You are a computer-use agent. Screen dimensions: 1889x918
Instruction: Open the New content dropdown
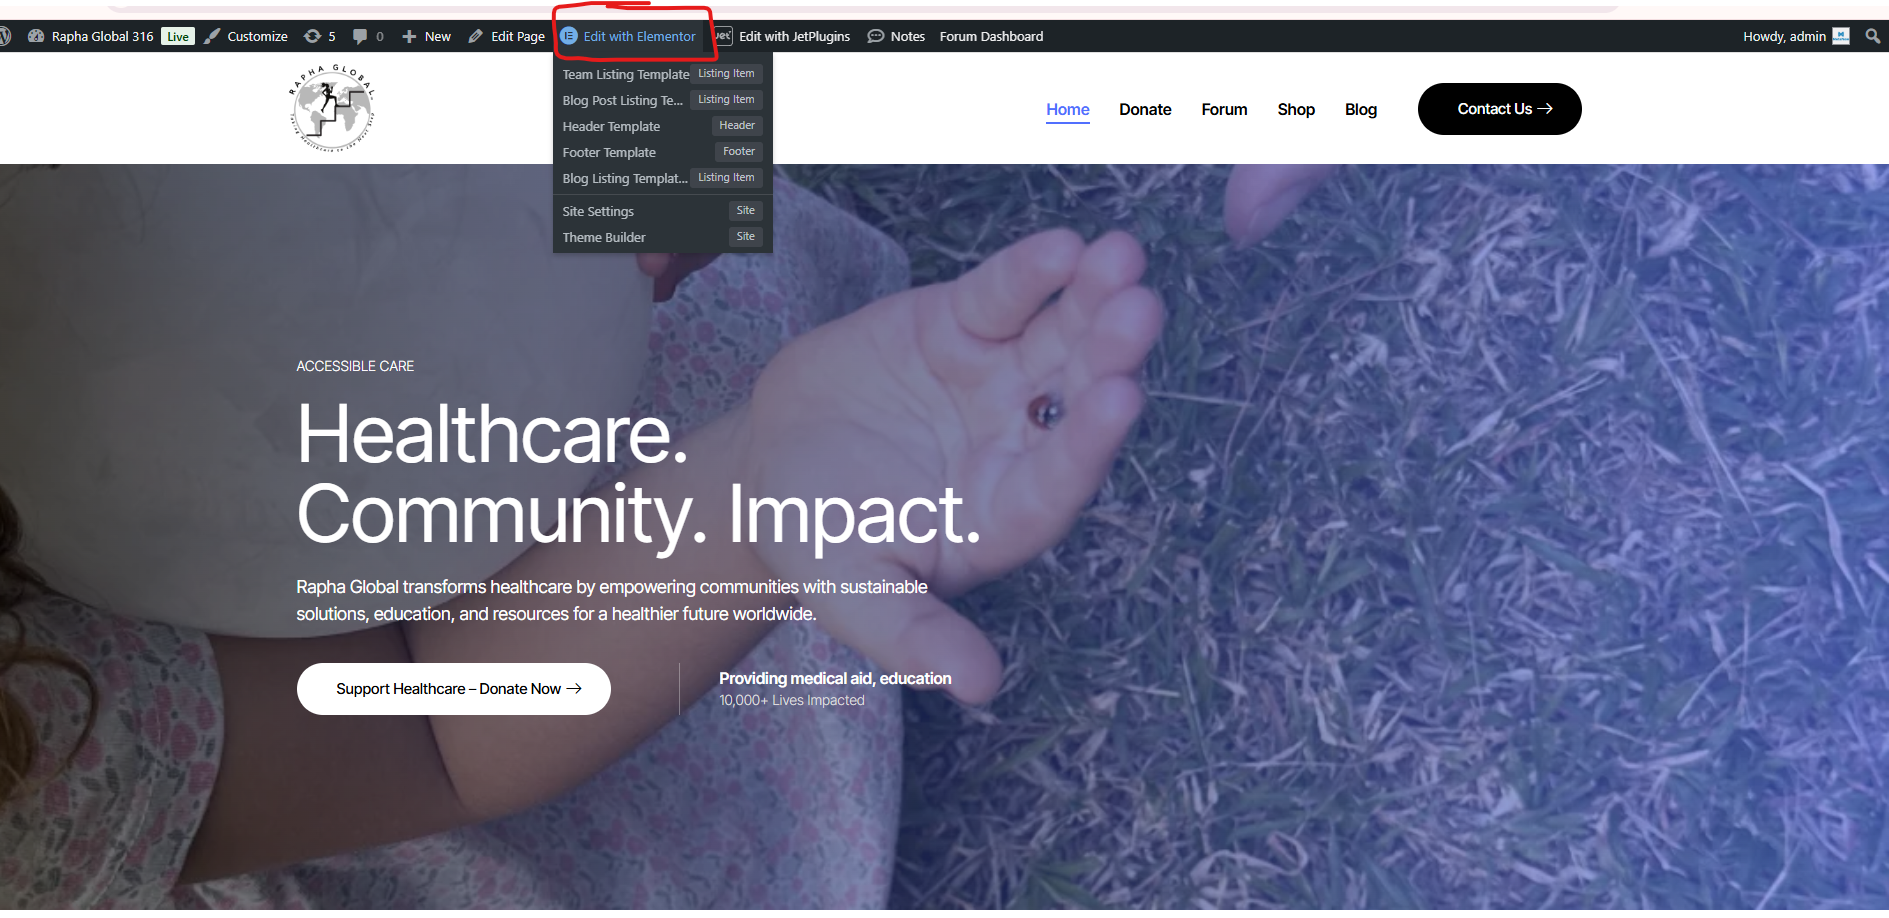(x=427, y=36)
